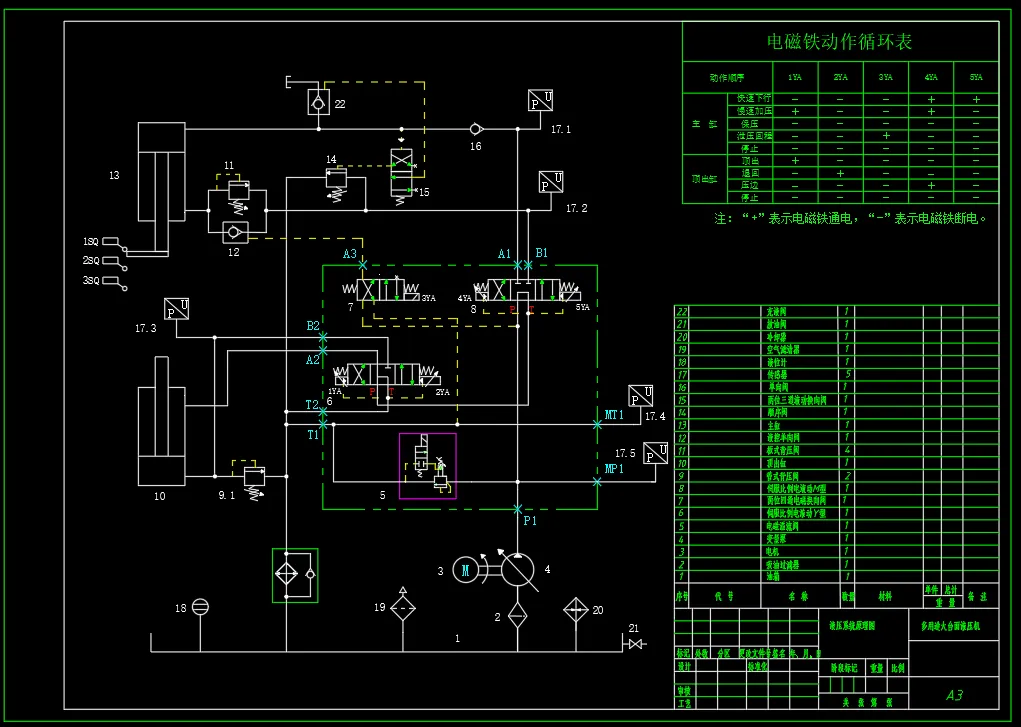Click the relief valve in the magenta box
Screen dimensions: 1021x727
click(x=428, y=466)
